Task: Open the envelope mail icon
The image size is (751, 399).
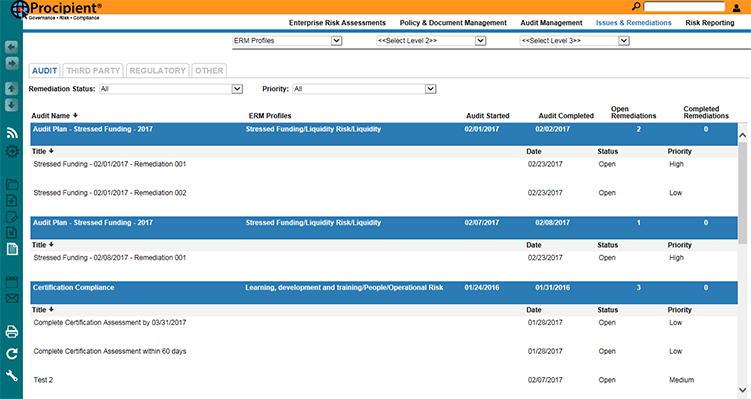Action: (11, 298)
